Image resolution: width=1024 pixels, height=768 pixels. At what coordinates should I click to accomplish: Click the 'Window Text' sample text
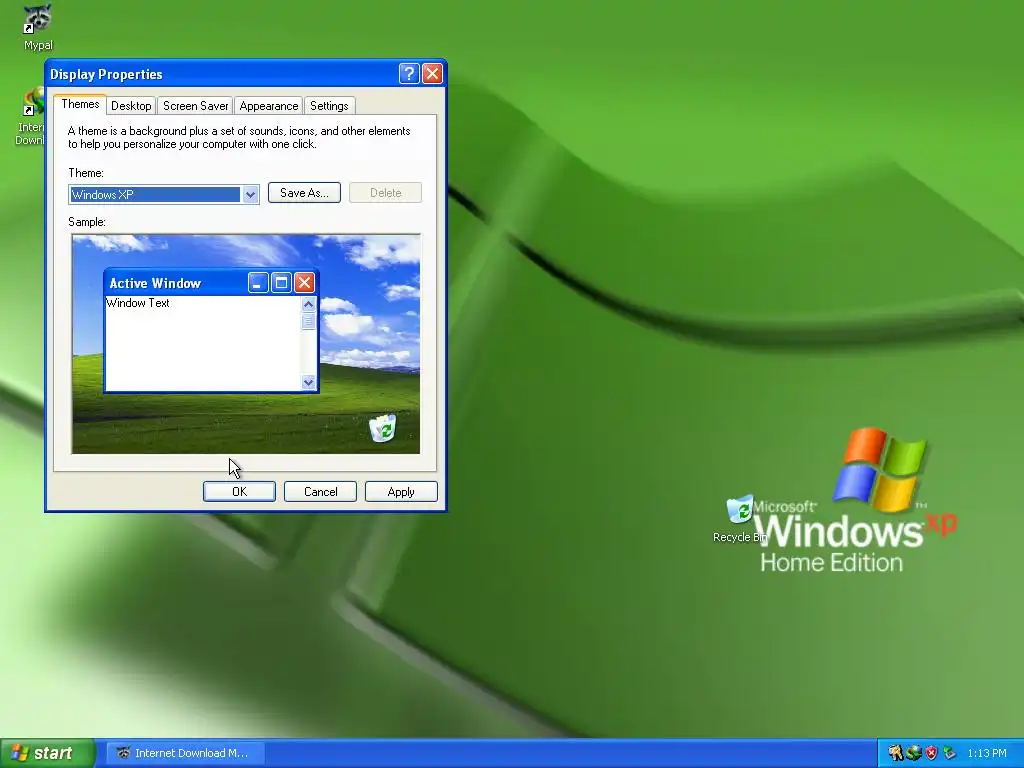pyautogui.click(x=138, y=303)
